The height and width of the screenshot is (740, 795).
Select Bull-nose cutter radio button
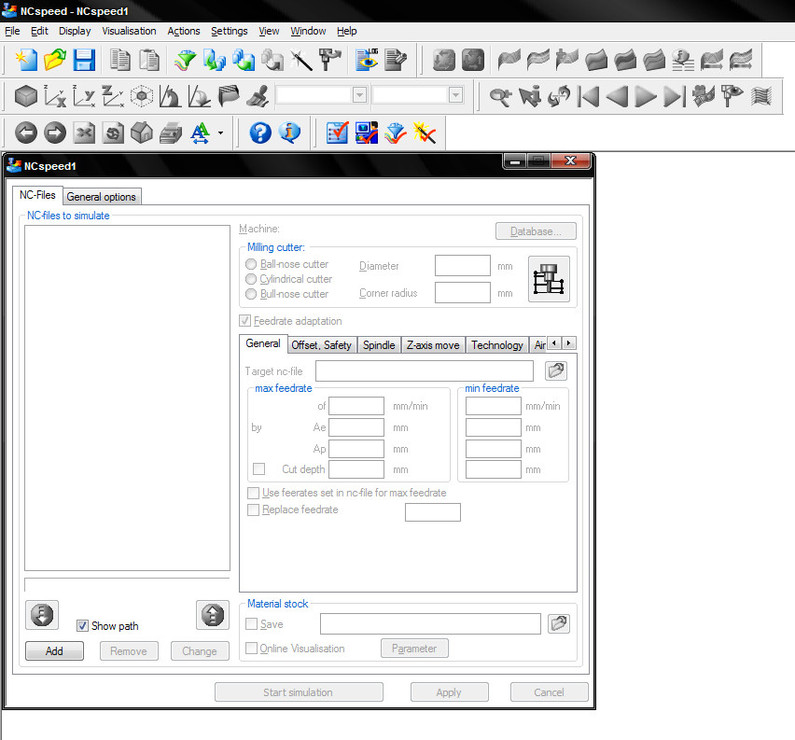[x=251, y=294]
